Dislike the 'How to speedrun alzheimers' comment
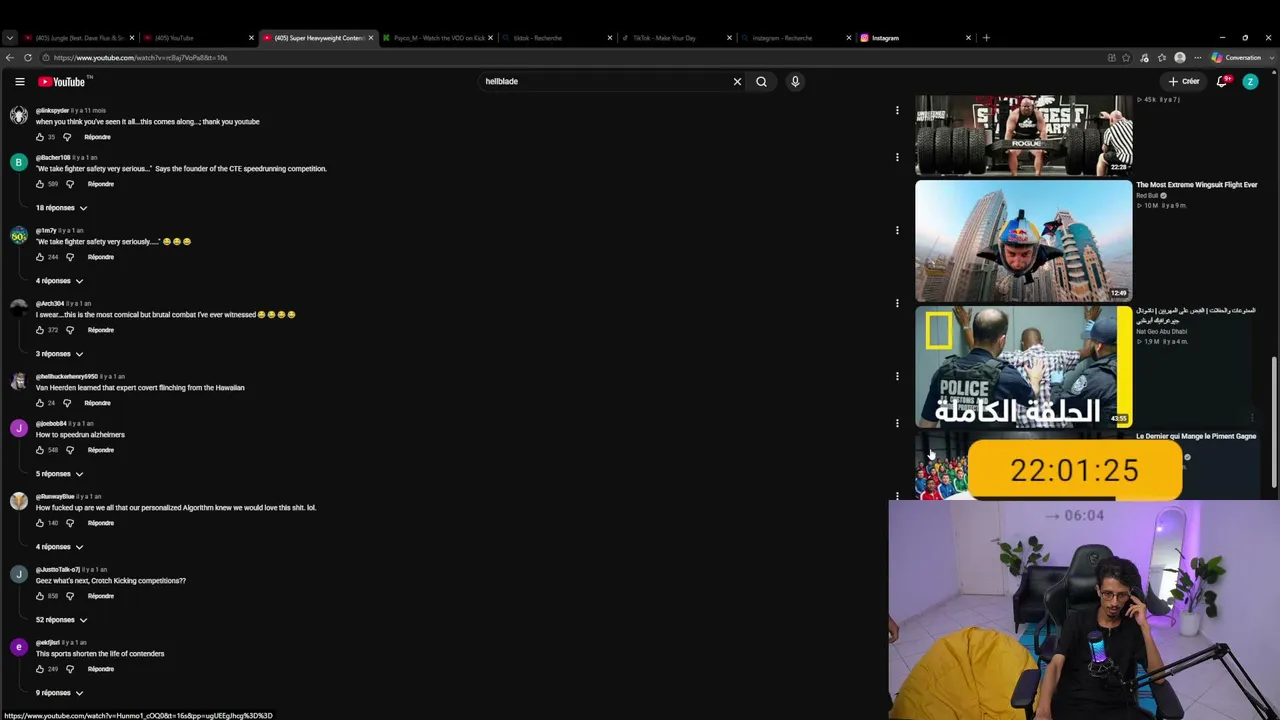This screenshot has width=1280, height=720. click(70, 450)
